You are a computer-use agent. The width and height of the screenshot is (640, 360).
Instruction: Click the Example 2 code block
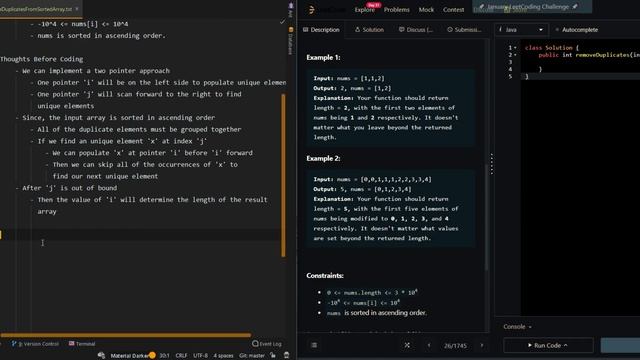coord(392,209)
